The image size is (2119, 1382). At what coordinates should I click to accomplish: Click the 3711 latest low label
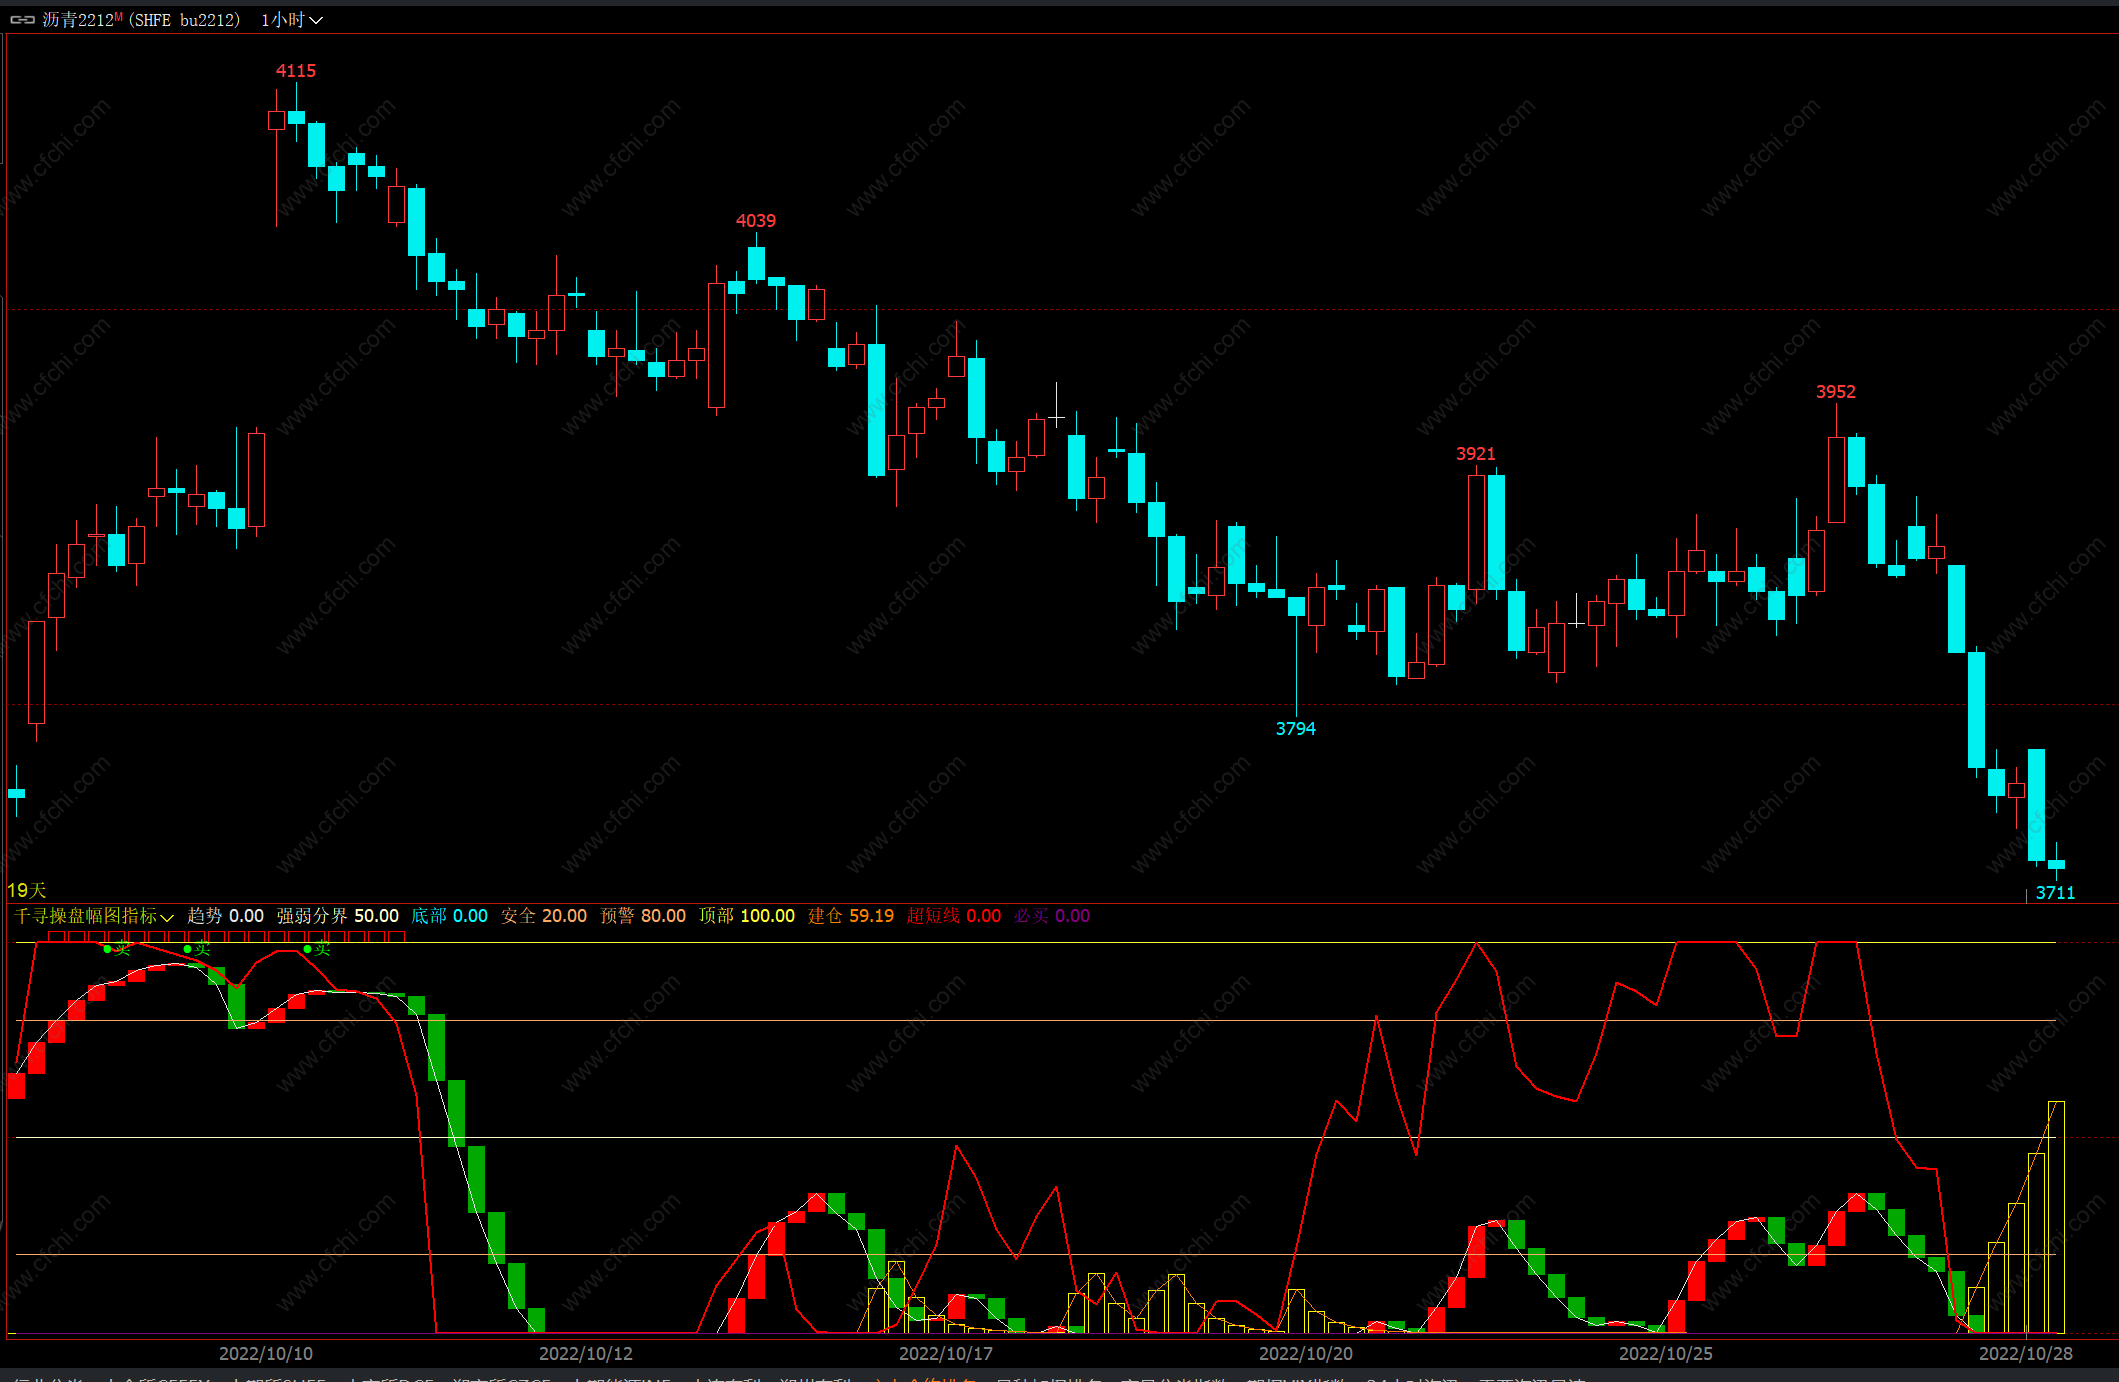point(2055,893)
